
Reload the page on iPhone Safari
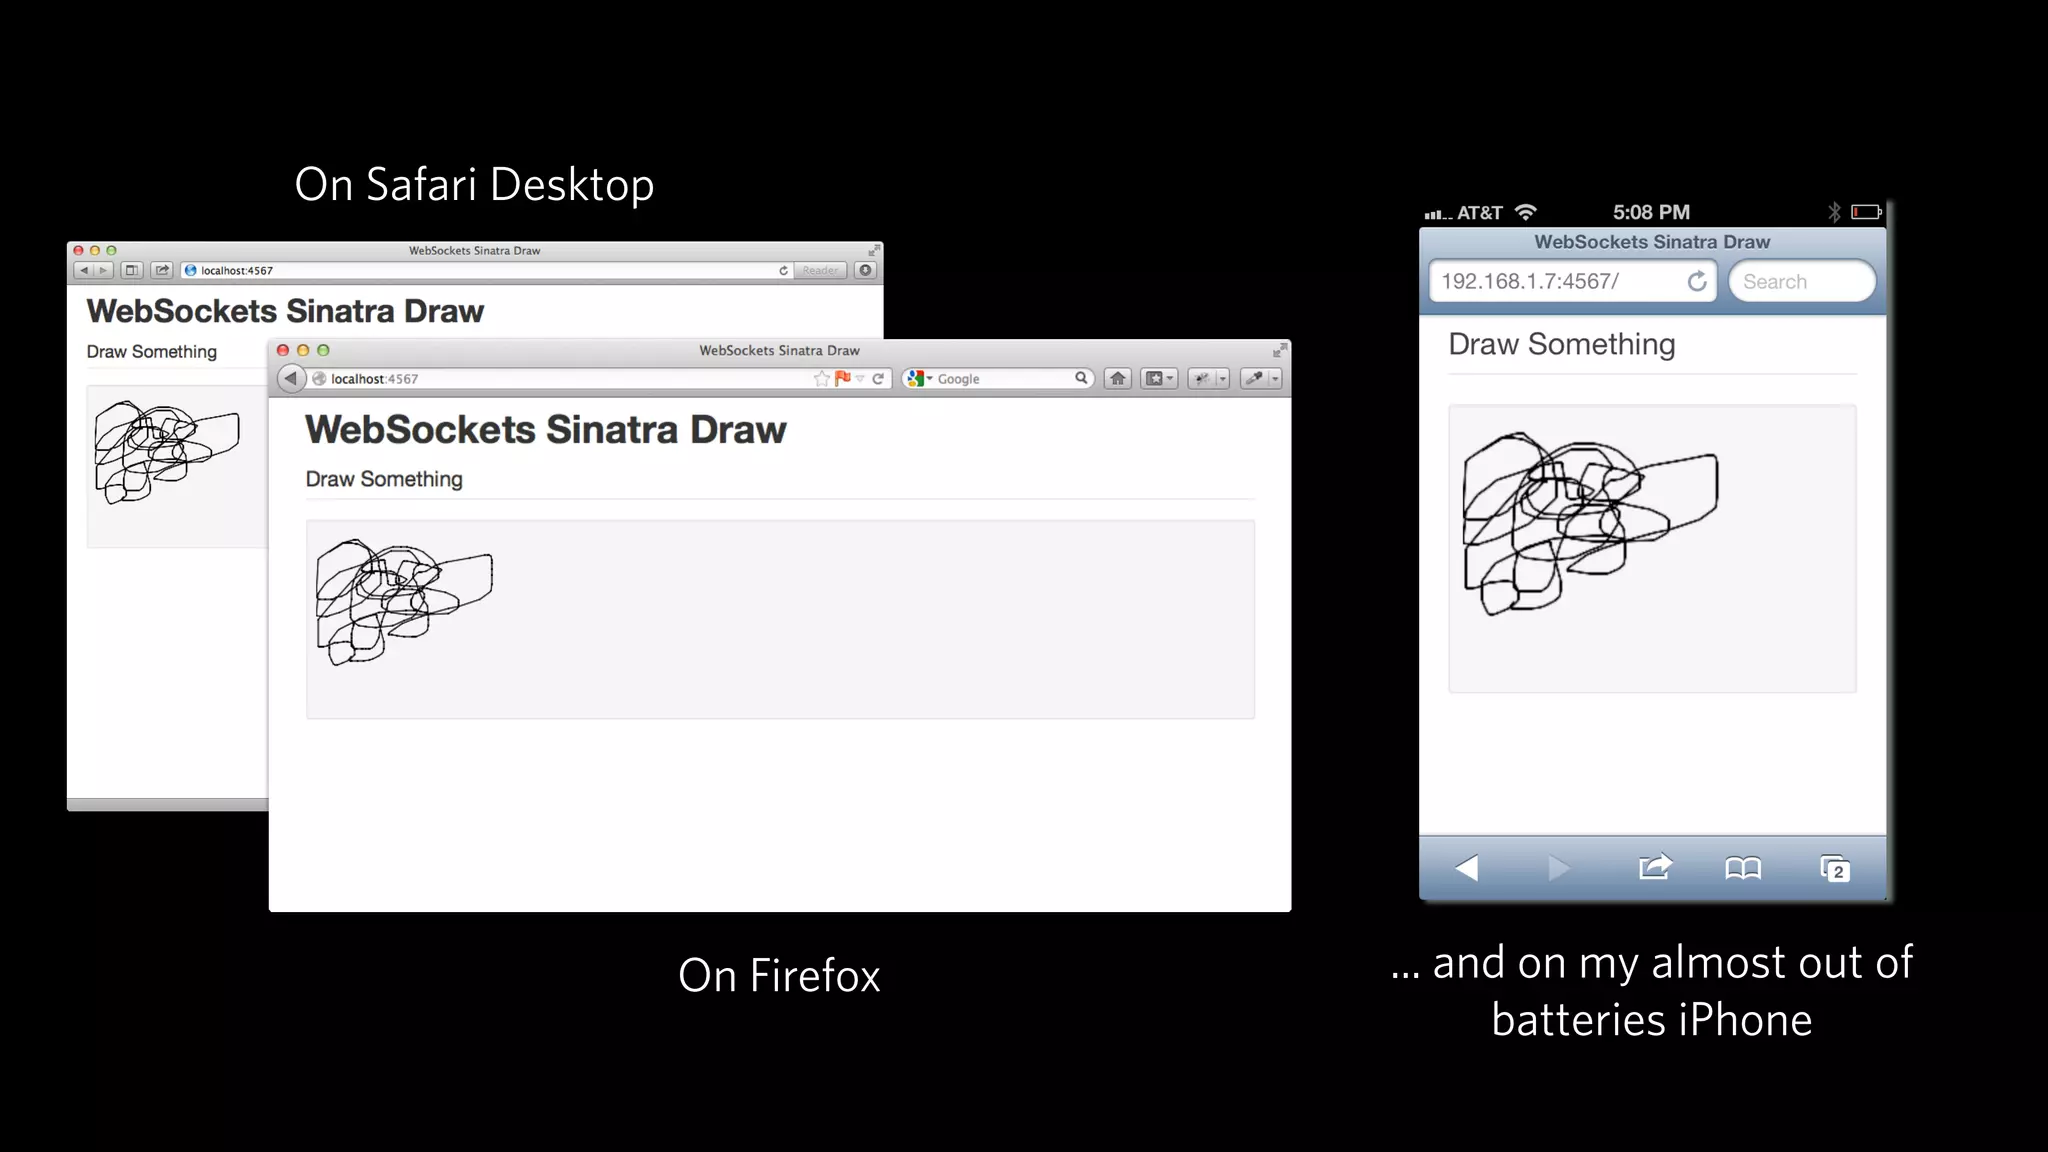pos(1697,282)
